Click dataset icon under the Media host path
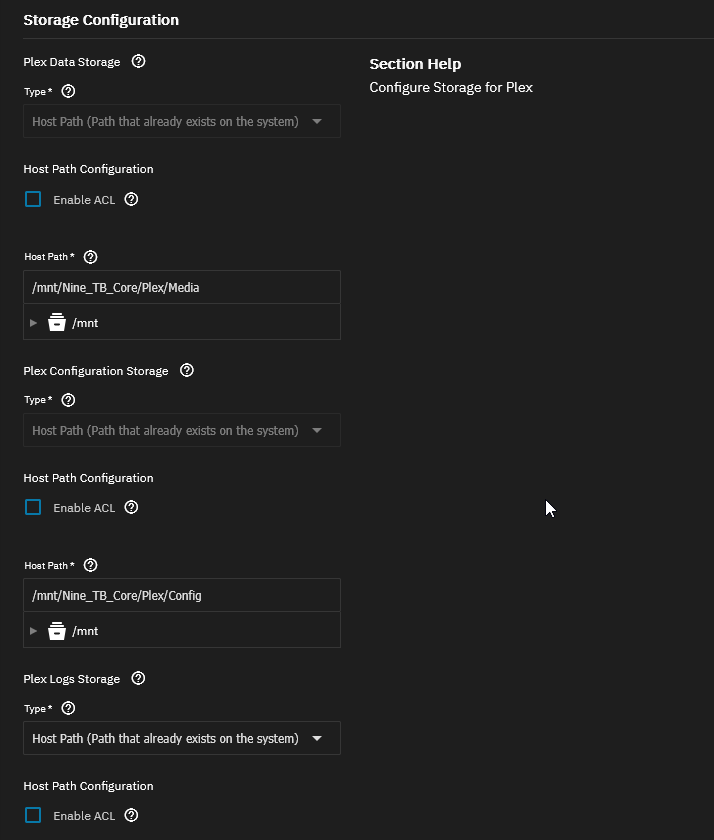714x840 pixels. click(57, 322)
